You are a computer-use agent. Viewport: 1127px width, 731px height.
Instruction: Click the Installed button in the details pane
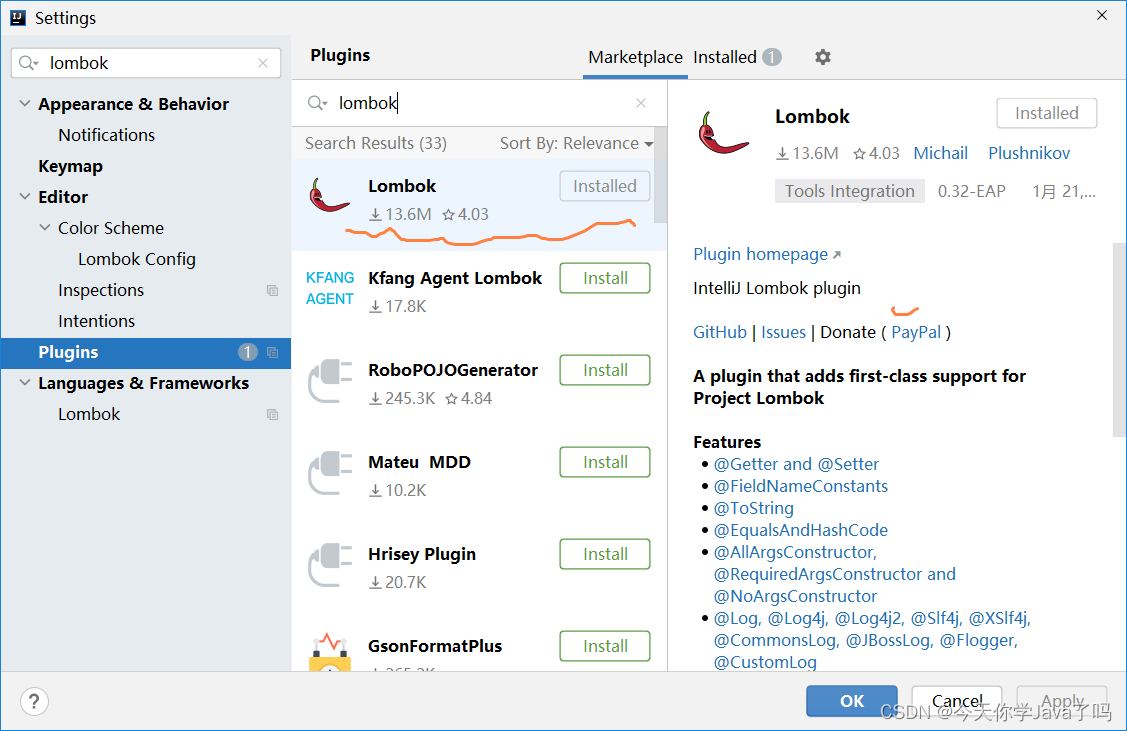1046,113
